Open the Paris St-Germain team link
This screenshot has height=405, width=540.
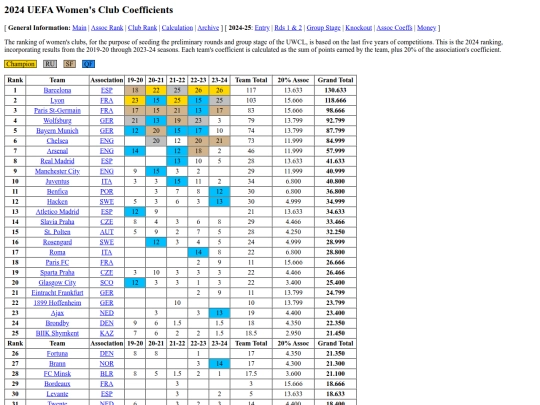coord(57,111)
